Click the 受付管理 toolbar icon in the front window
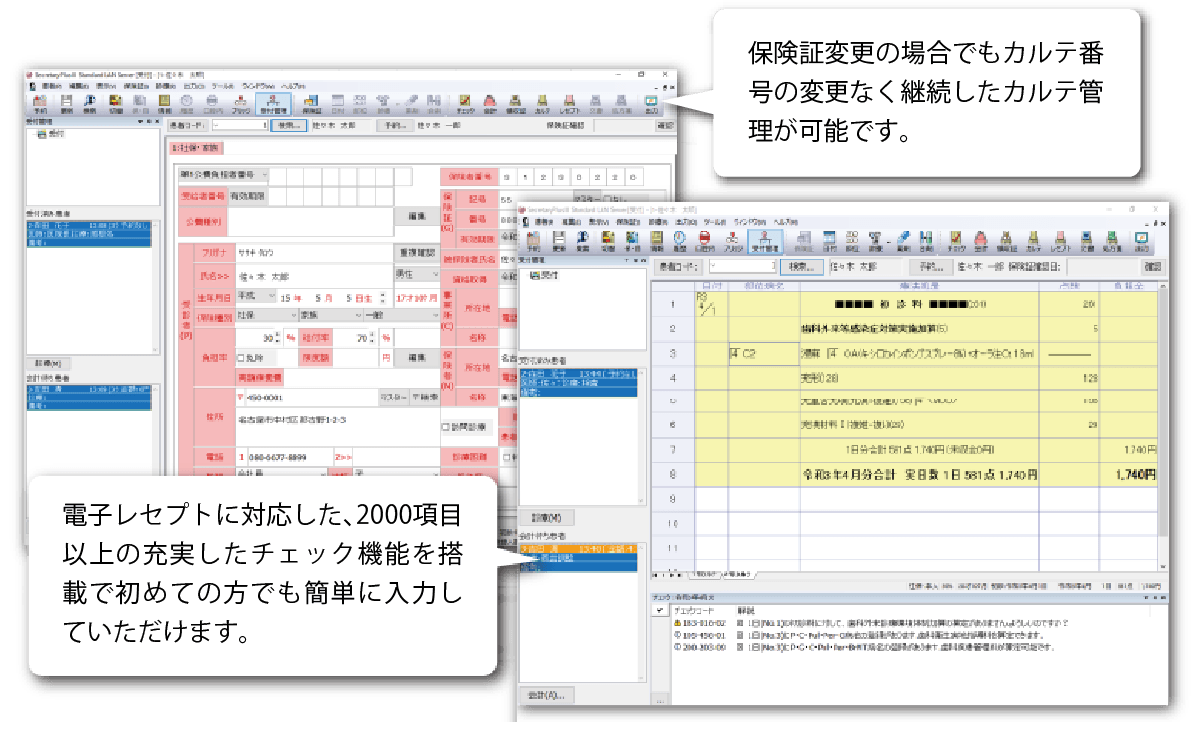 (x=766, y=243)
